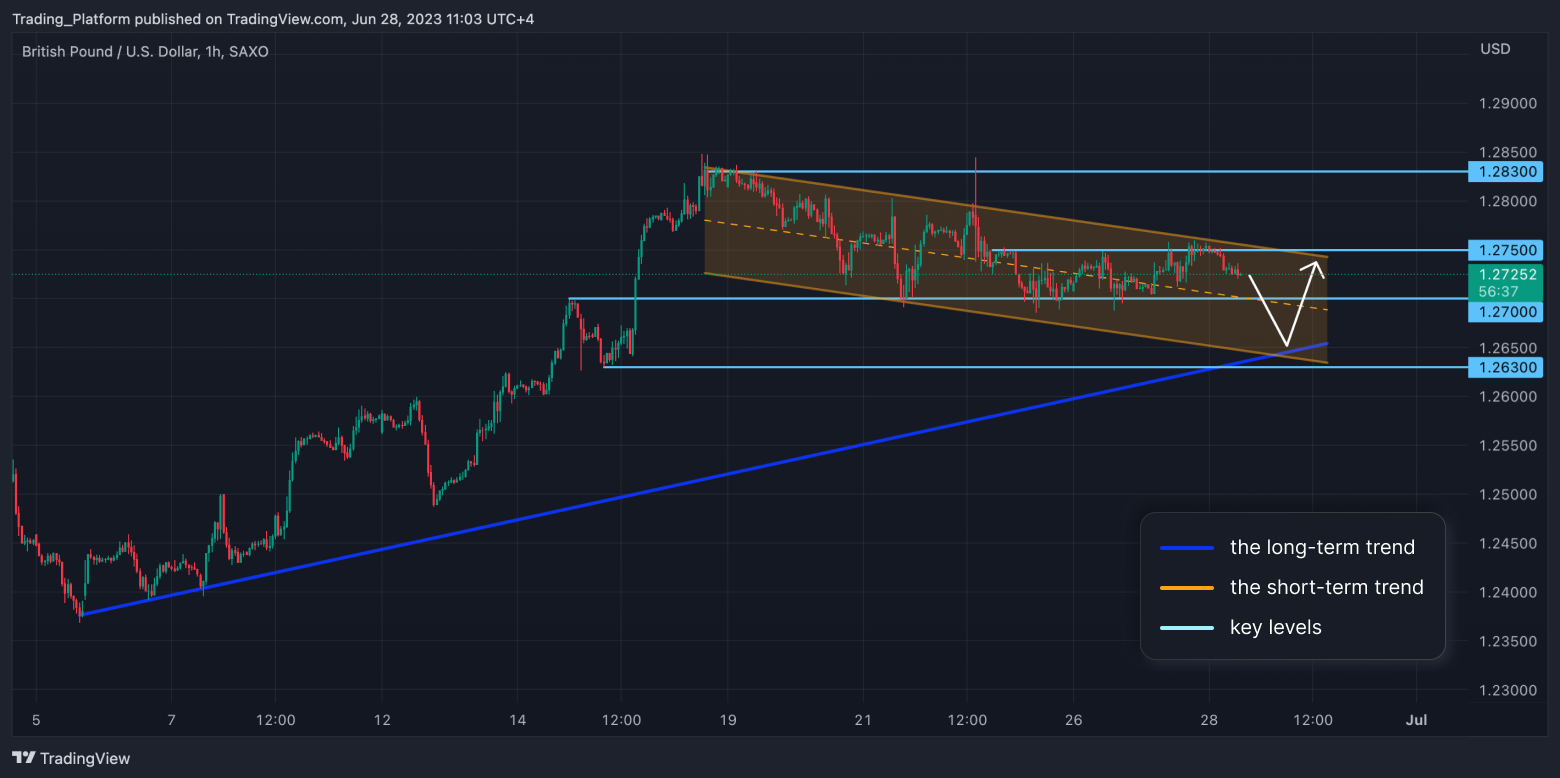Click the 1.25500 price axis value

coord(1508,446)
